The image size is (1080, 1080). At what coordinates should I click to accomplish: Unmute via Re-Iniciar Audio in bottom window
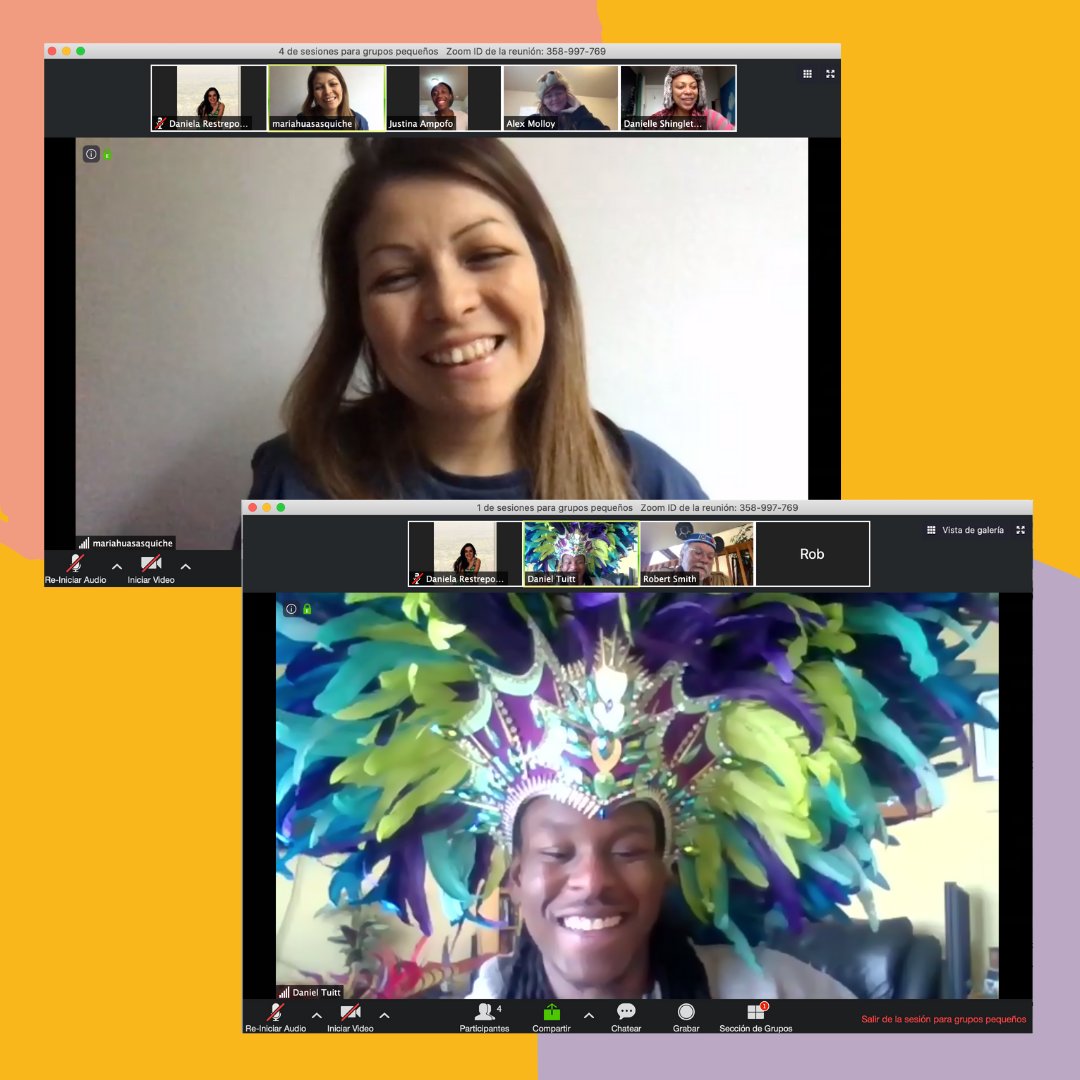(x=276, y=1017)
